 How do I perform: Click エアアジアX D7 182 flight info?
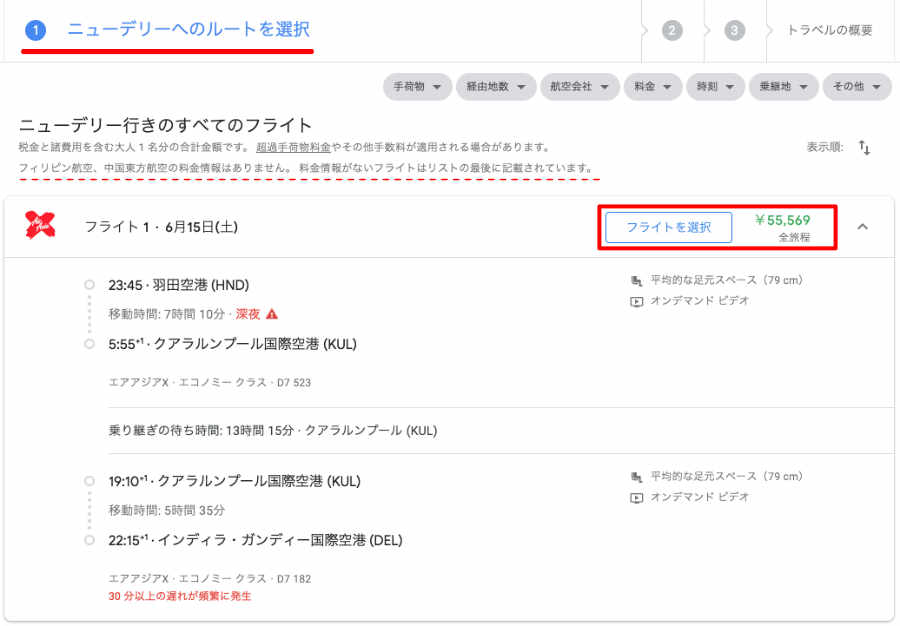[210, 579]
